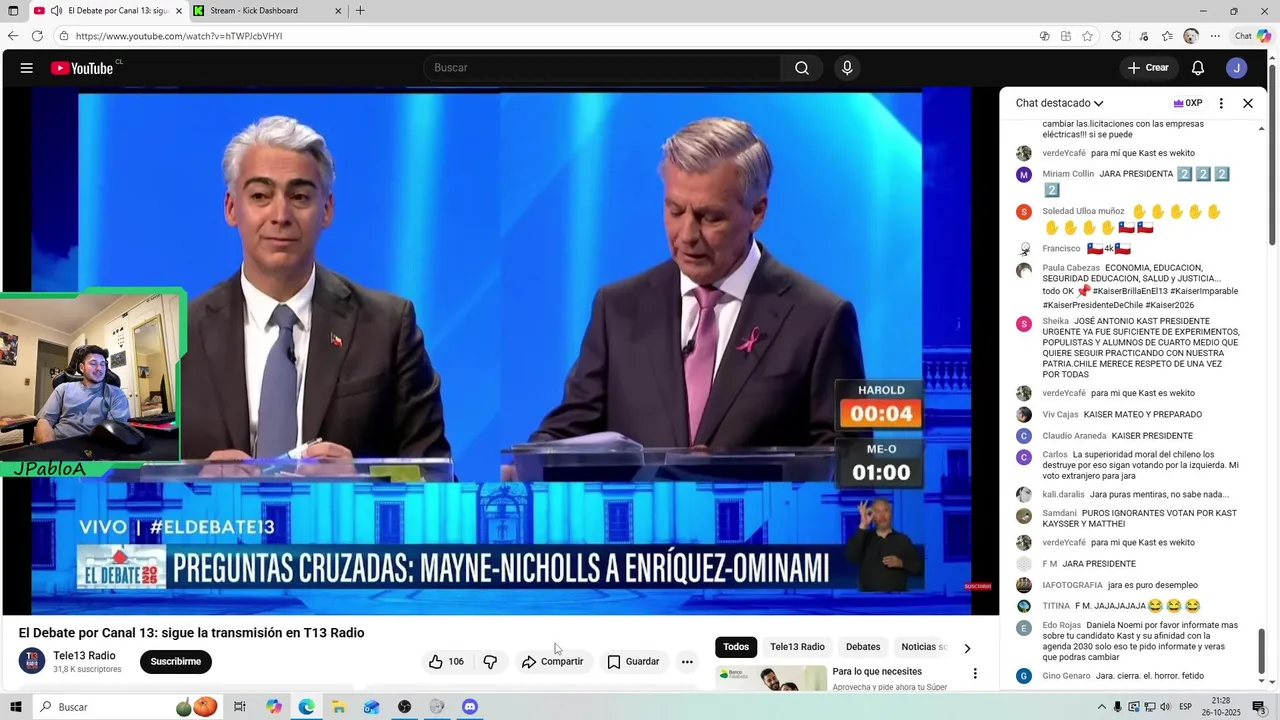Screen dimensions: 1280x720
Task: Open YouTube notifications bell
Action: point(1198,68)
